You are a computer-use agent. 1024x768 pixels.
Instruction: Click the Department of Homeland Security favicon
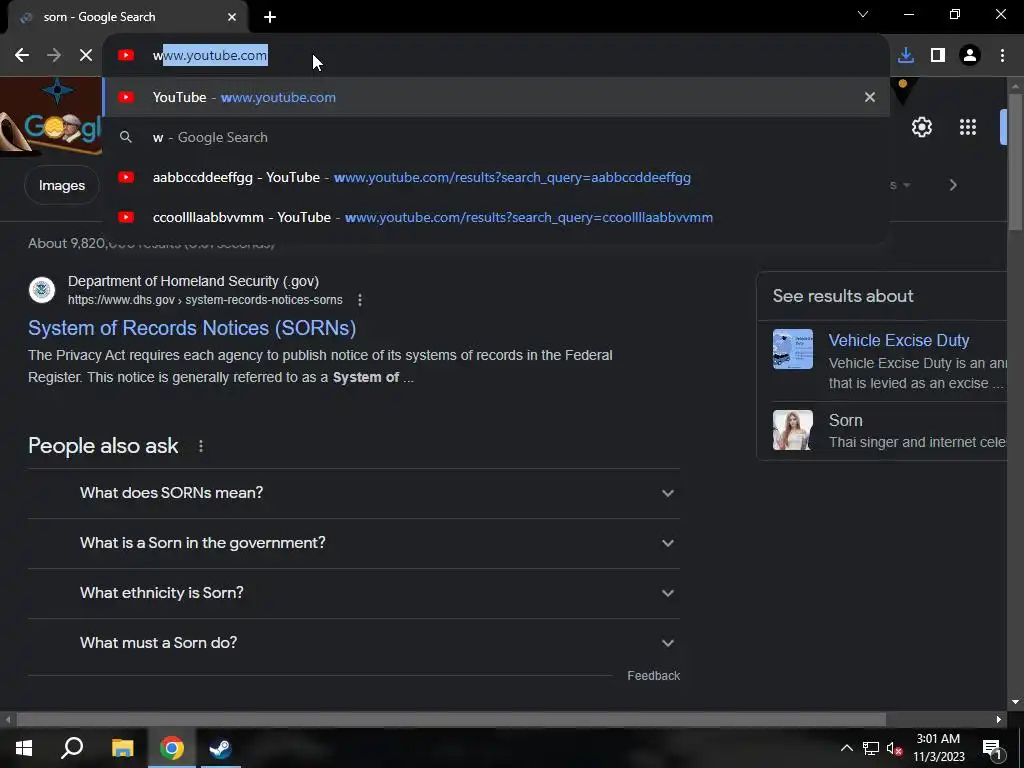point(42,290)
